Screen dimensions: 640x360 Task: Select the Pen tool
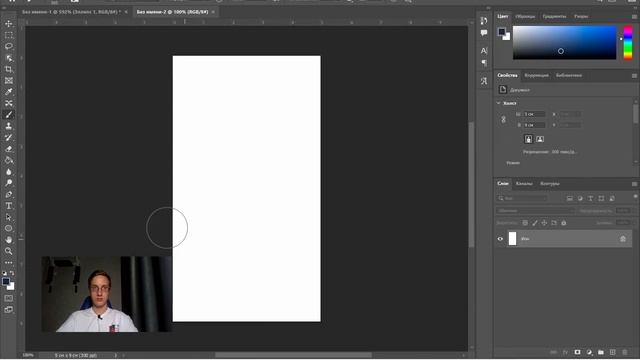point(9,194)
